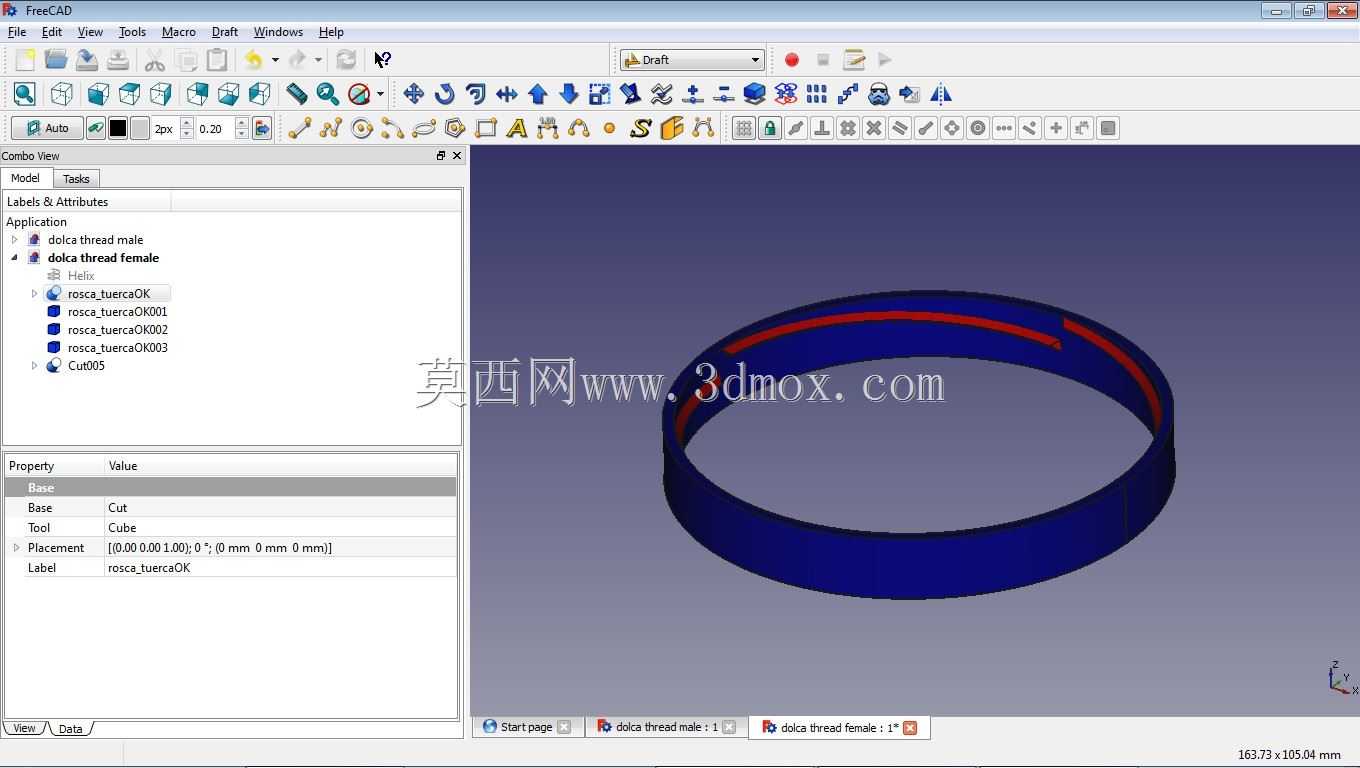
Task: Select the Draft Mirror tool
Action: [x=940, y=94]
